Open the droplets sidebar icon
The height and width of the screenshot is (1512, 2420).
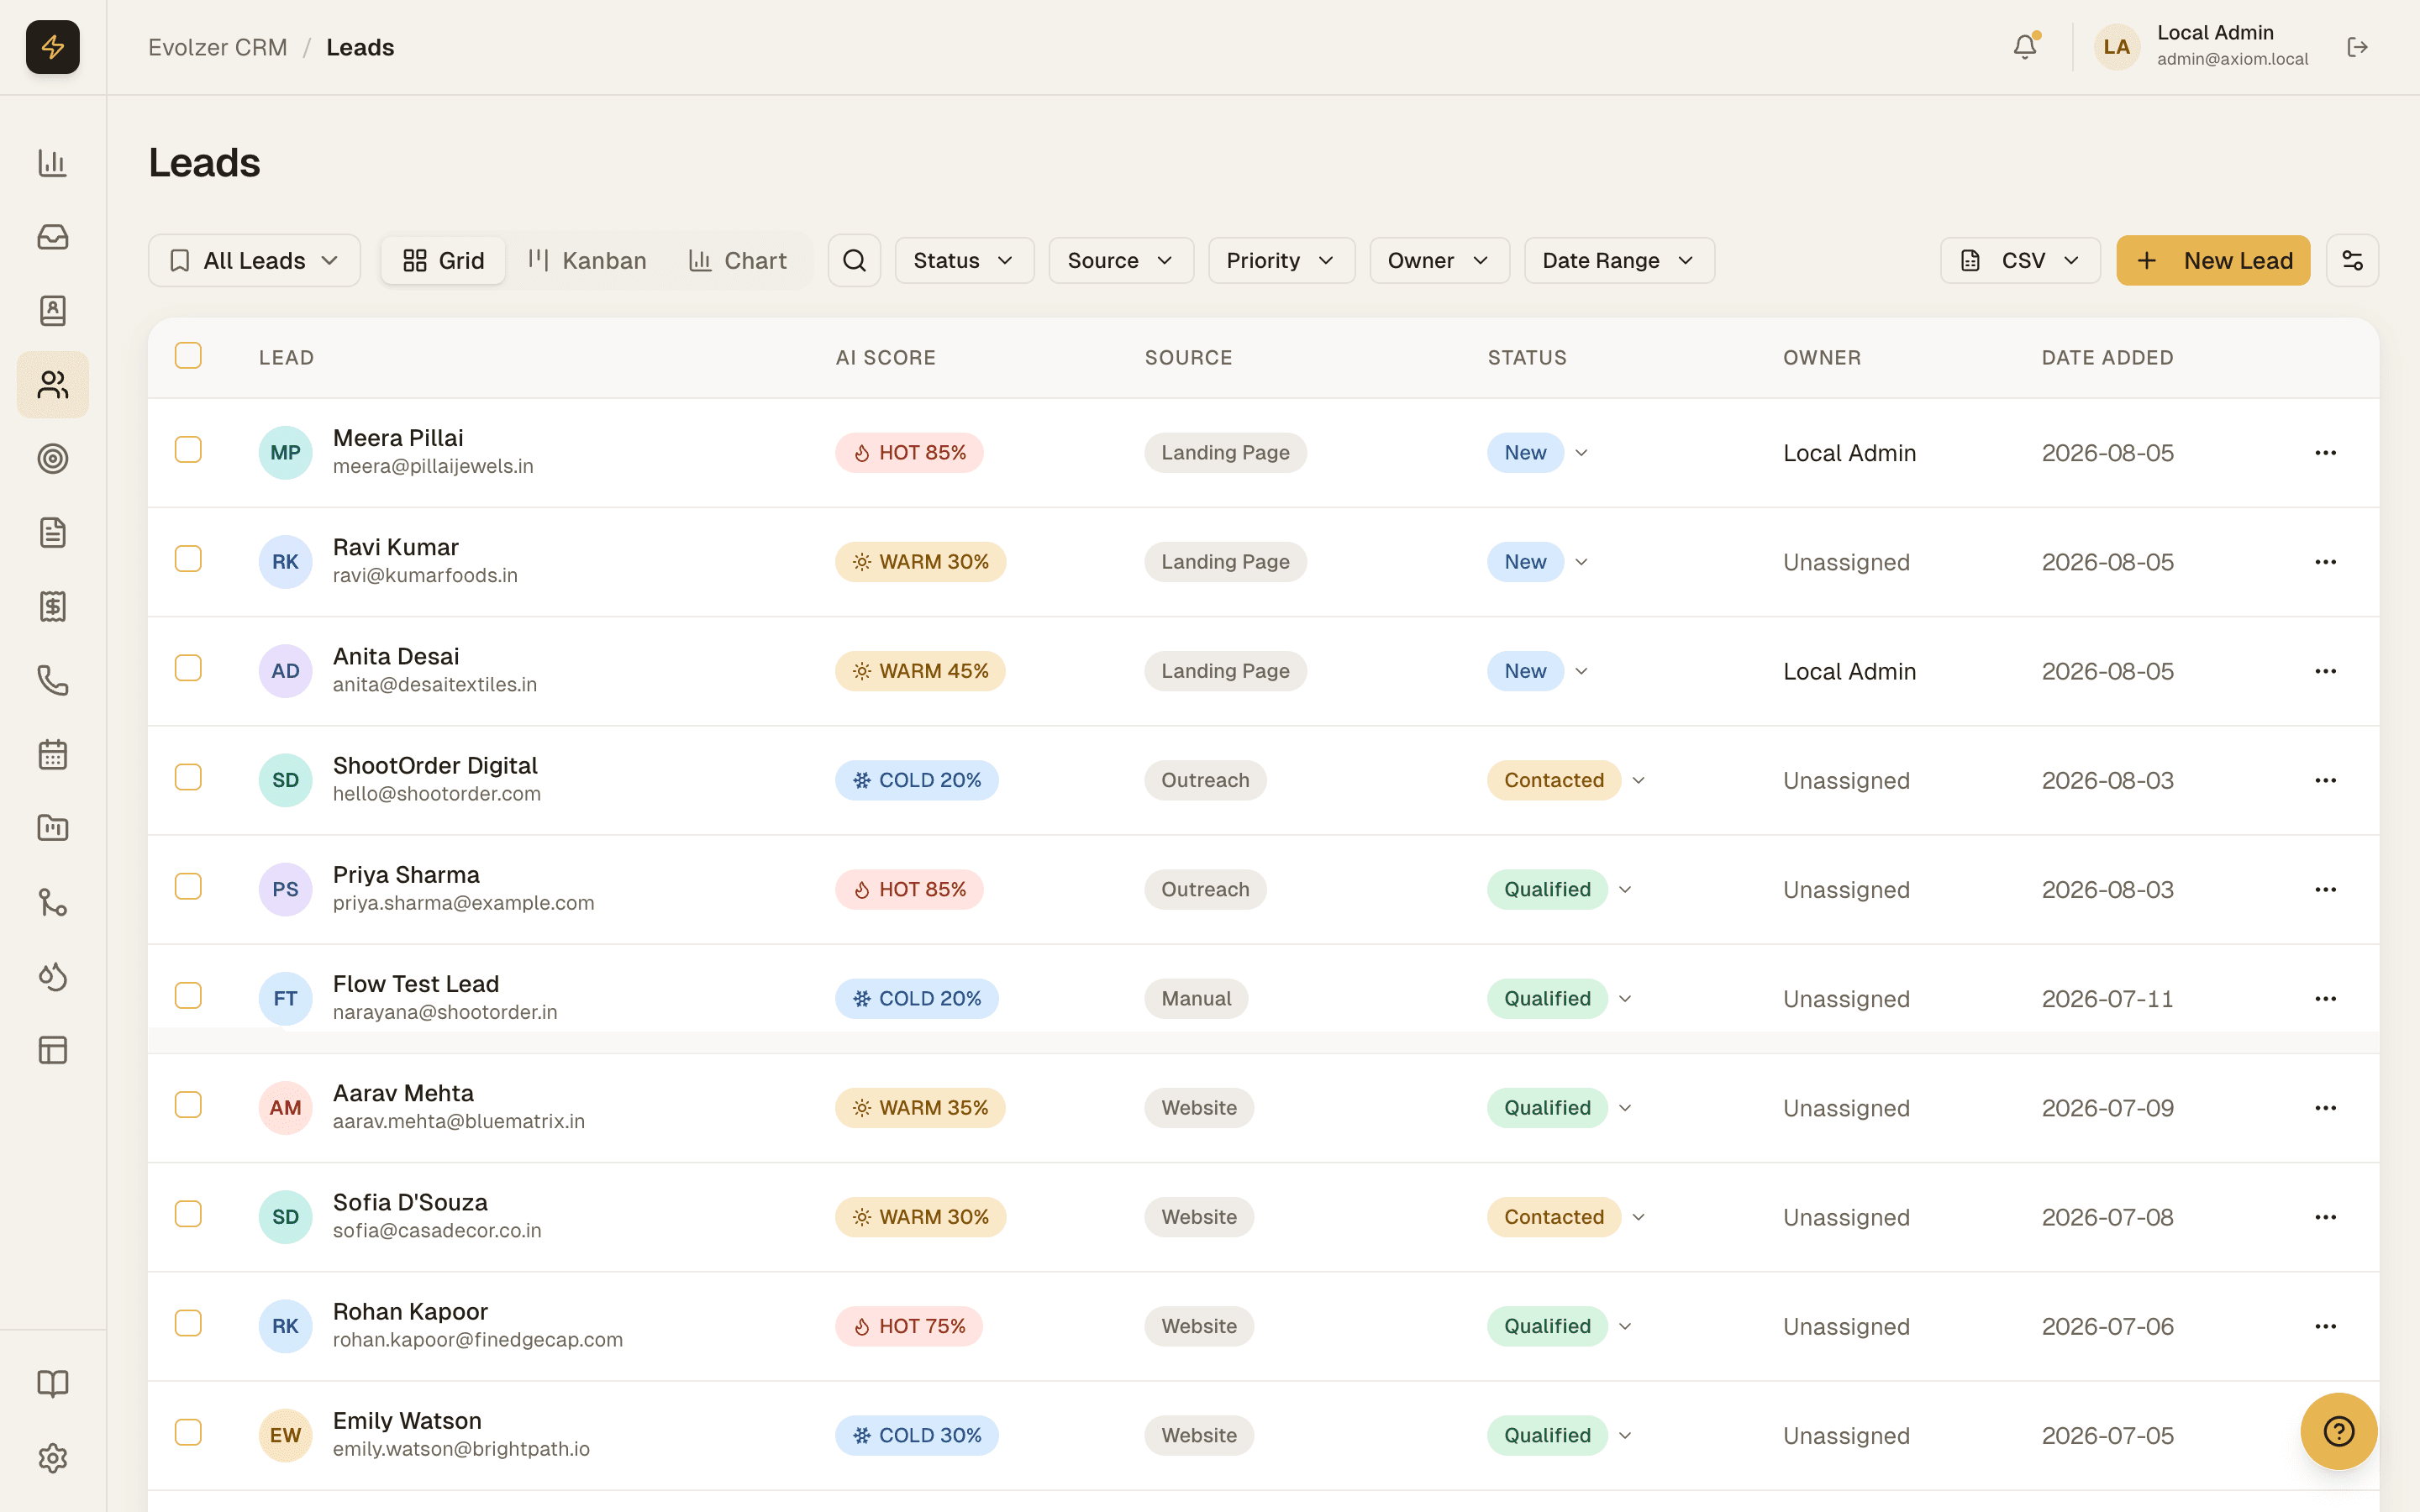point(53,976)
